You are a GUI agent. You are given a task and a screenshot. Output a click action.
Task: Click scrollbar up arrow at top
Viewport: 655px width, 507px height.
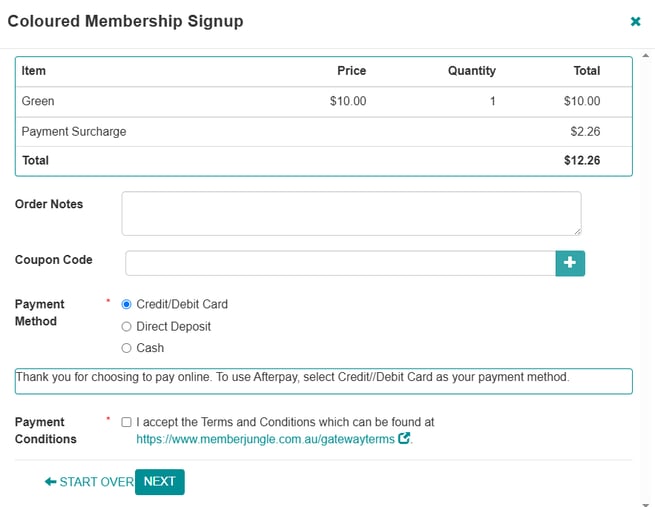pyautogui.click(x=645, y=55)
